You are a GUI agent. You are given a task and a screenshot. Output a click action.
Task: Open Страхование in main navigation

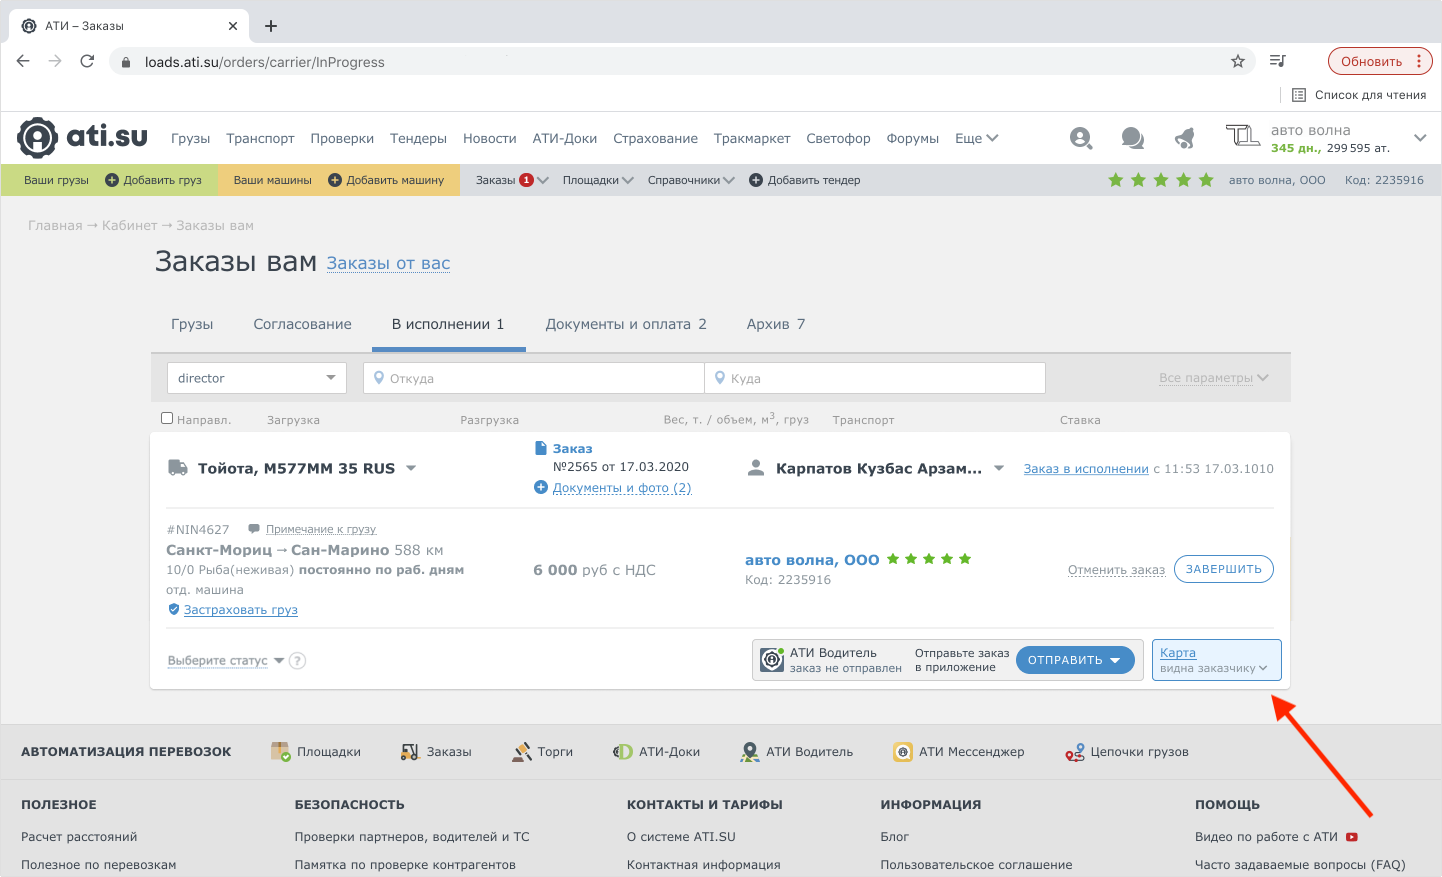coord(656,138)
